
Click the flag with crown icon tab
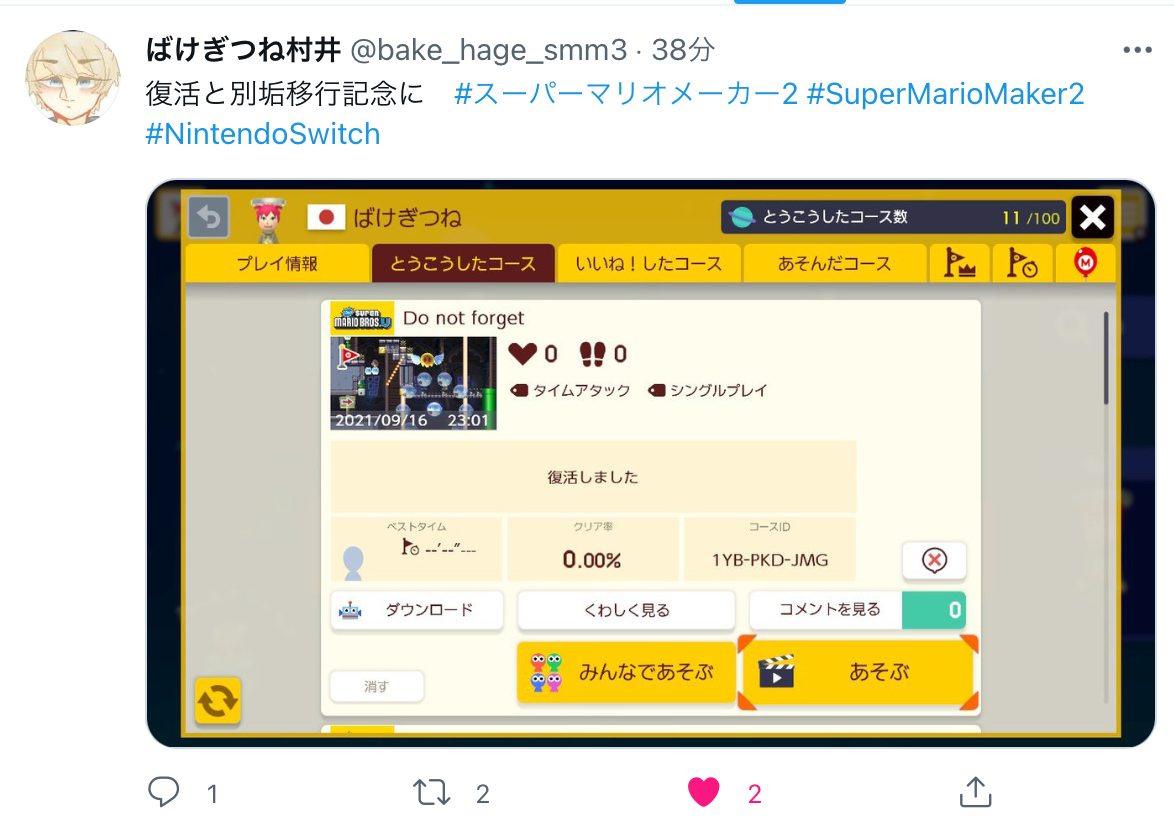pos(959,264)
